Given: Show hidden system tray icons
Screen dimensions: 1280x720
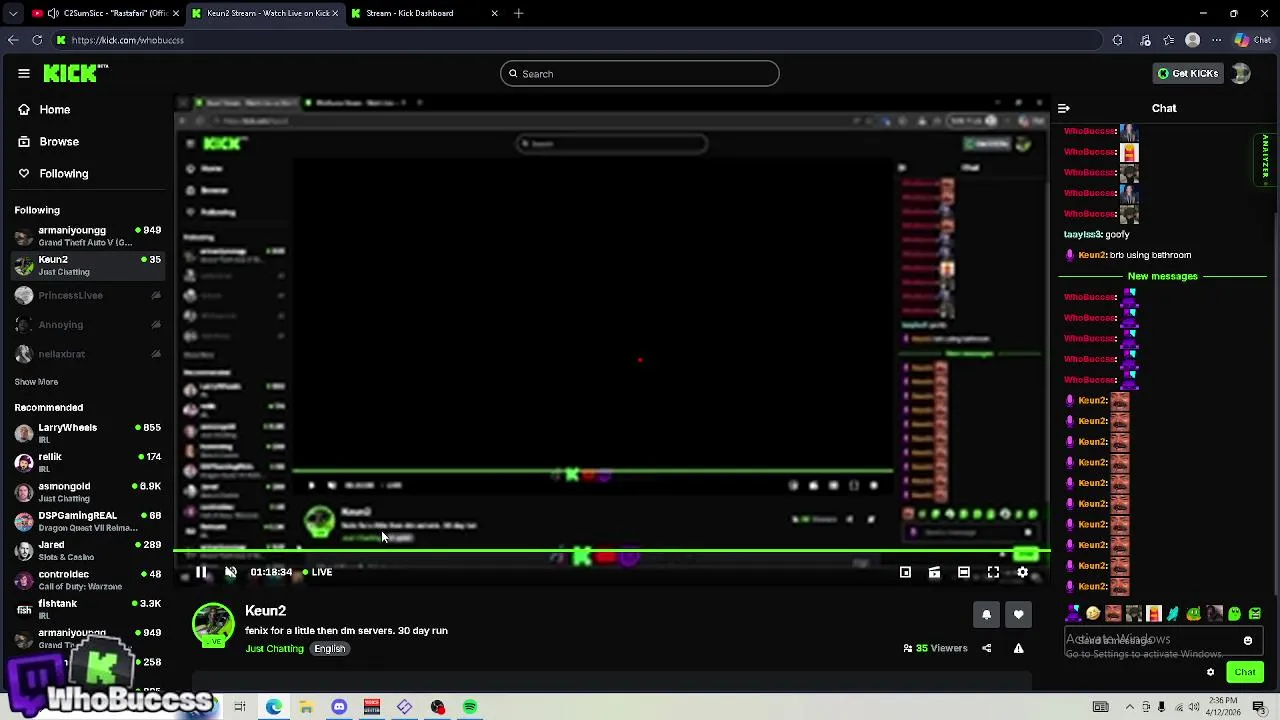Looking at the screenshot, I should coord(1128,707).
